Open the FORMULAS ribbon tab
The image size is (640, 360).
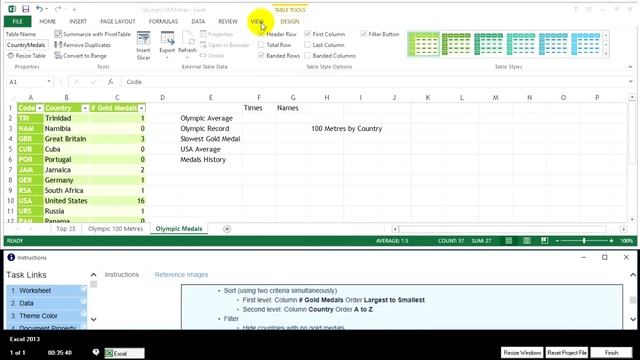click(x=163, y=21)
